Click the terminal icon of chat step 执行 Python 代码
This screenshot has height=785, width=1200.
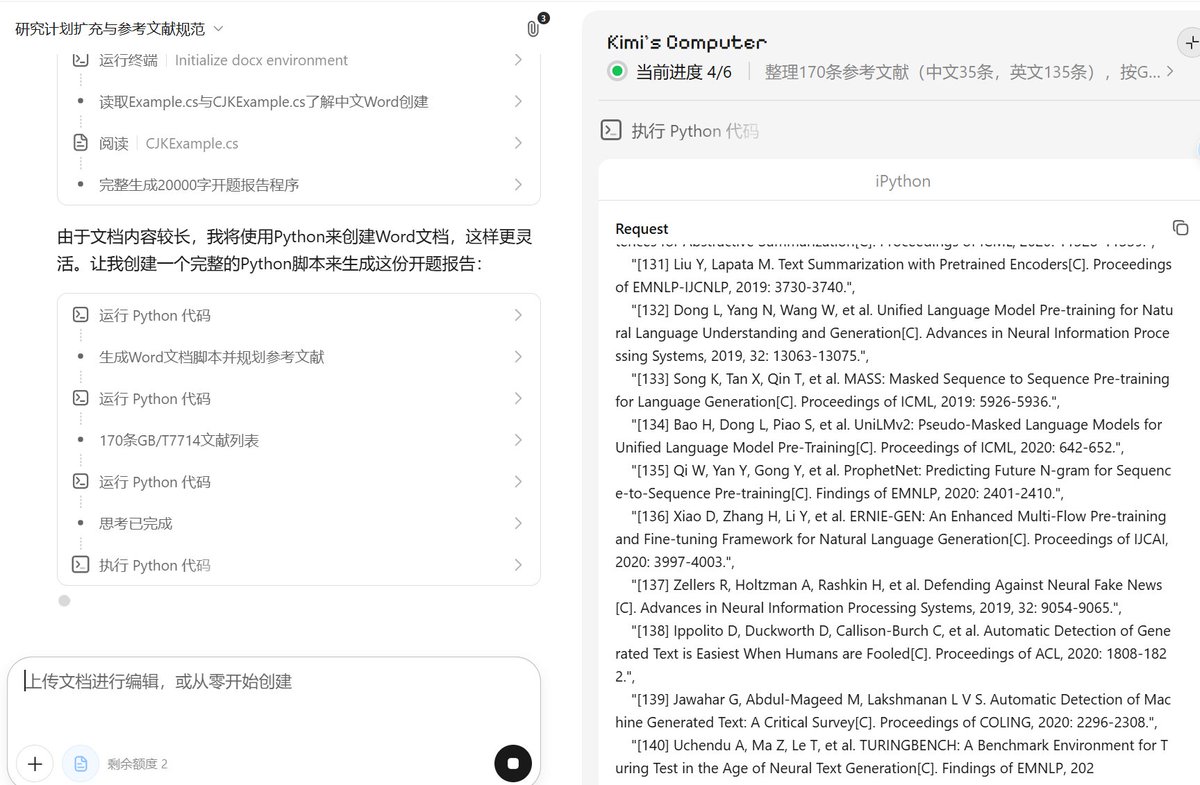coord(81,565)
